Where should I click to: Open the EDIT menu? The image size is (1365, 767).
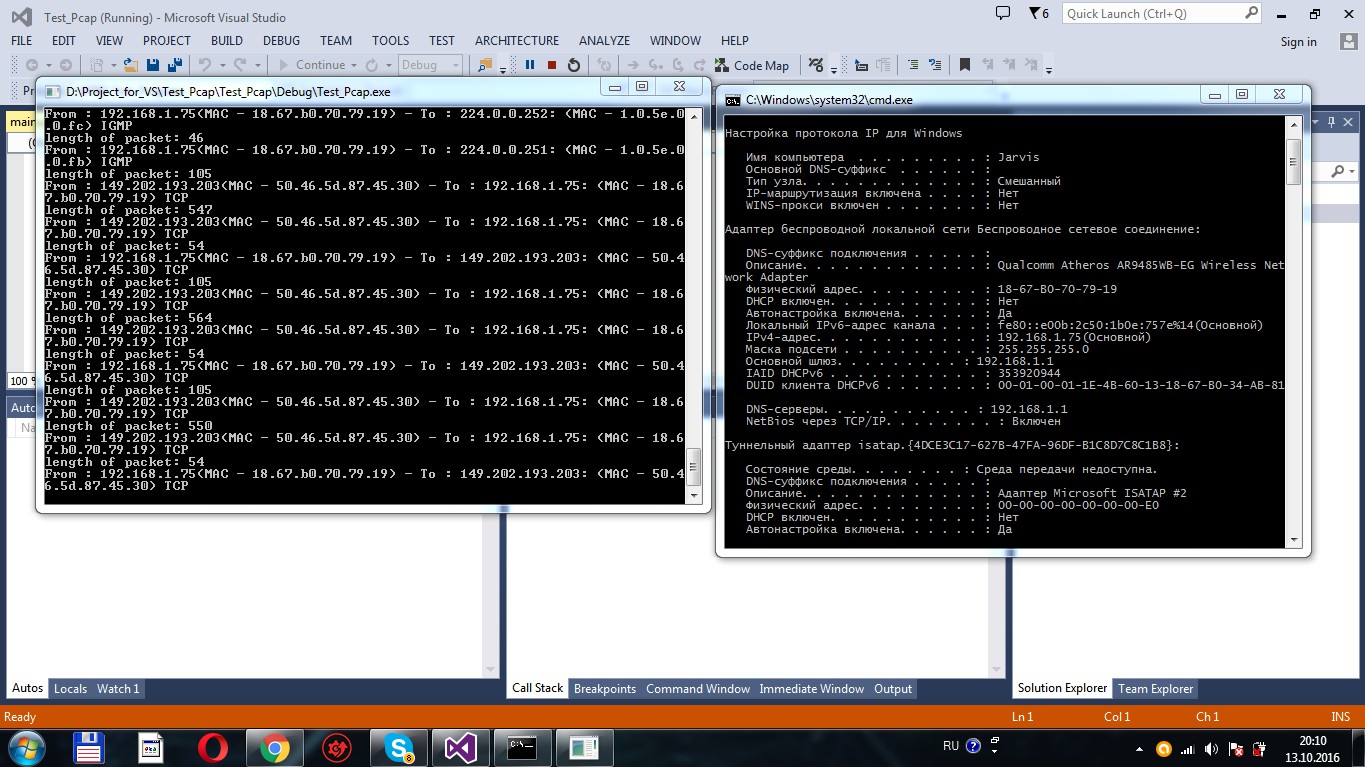tap(64, 41)
